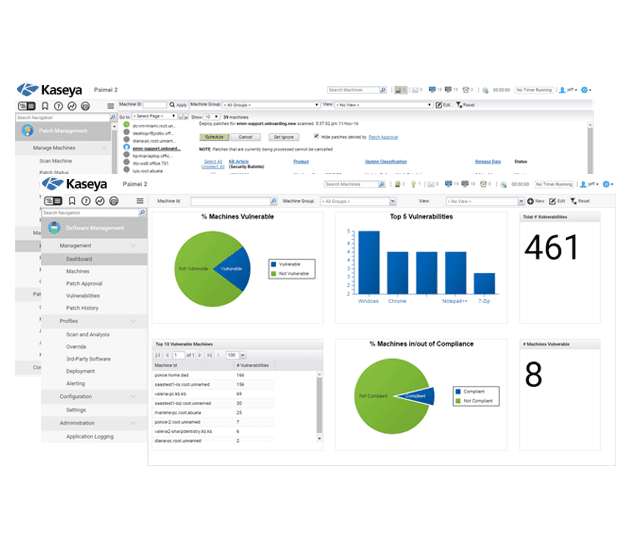Click the Schedule button
The image size is (627, 556).
coord(213,136)
